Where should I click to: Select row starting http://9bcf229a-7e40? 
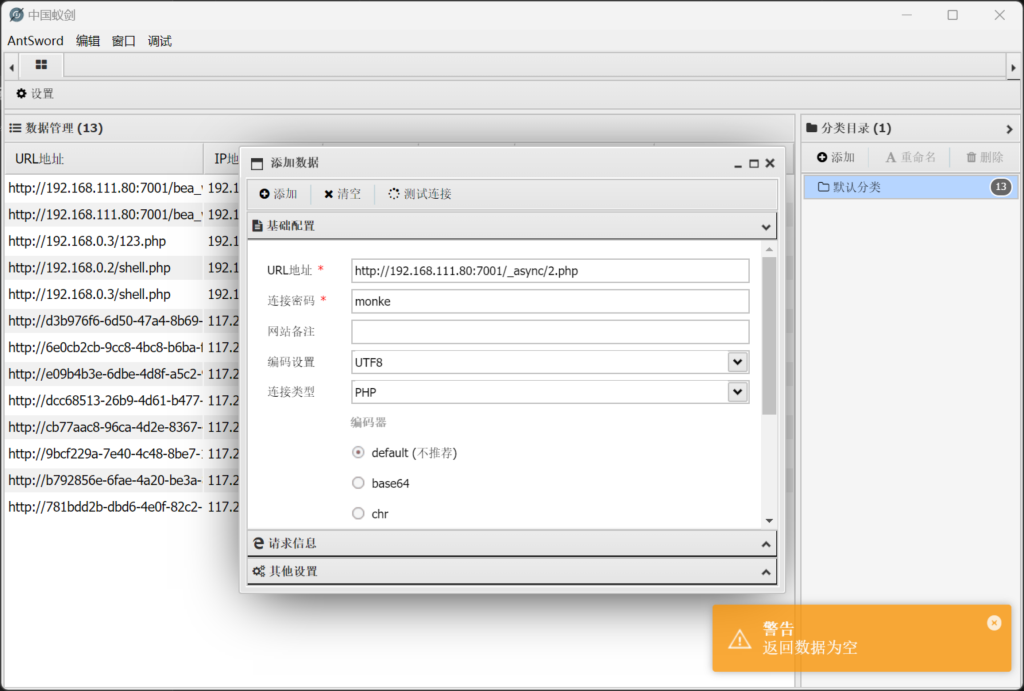coord(122,454)
